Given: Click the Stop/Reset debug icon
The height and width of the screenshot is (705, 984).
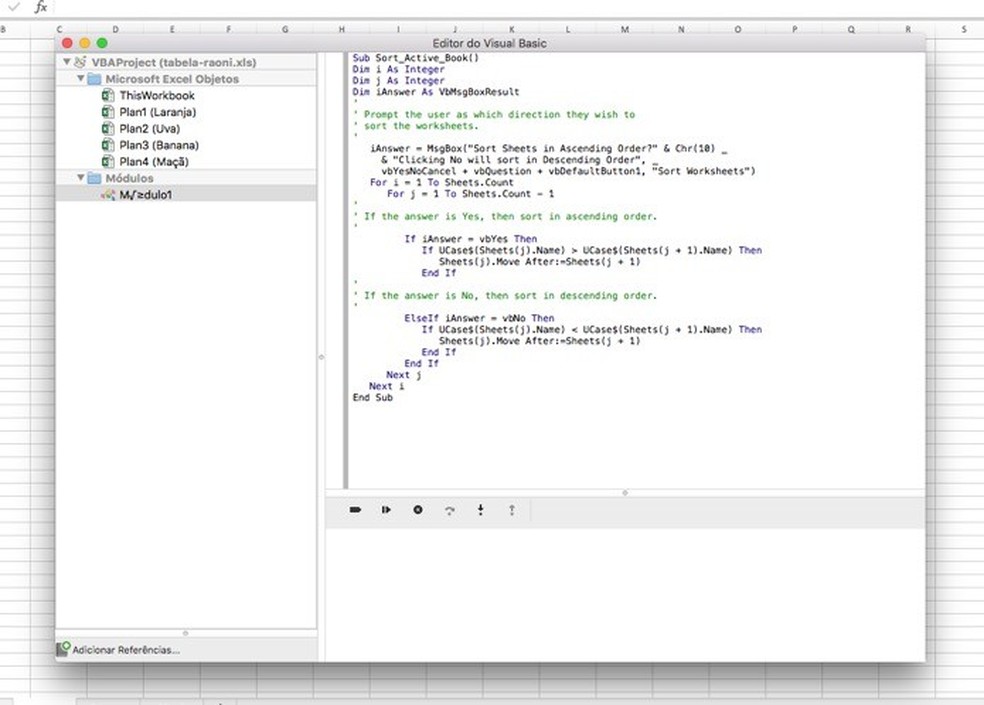Looking at the screenshot, I should tap(418, 510).
